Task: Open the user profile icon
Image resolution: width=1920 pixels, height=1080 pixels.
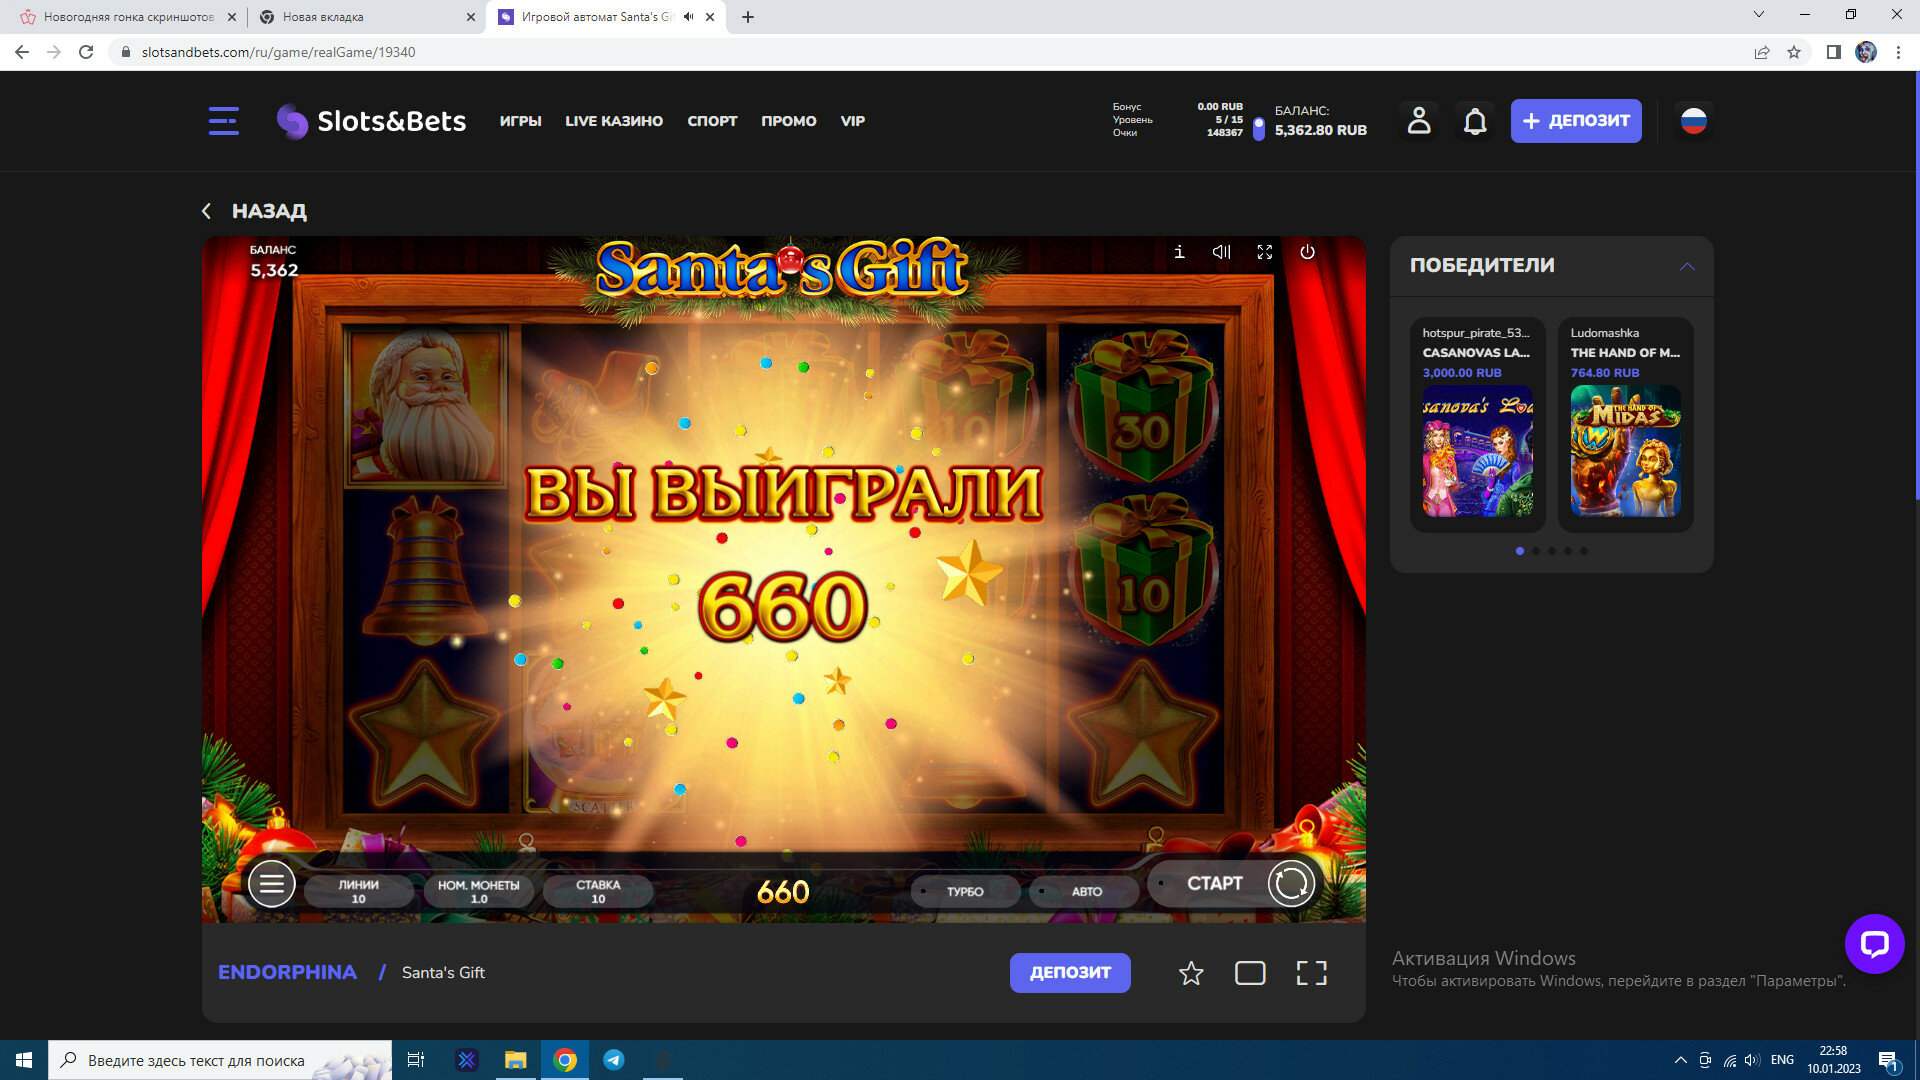Action: 1418,121
